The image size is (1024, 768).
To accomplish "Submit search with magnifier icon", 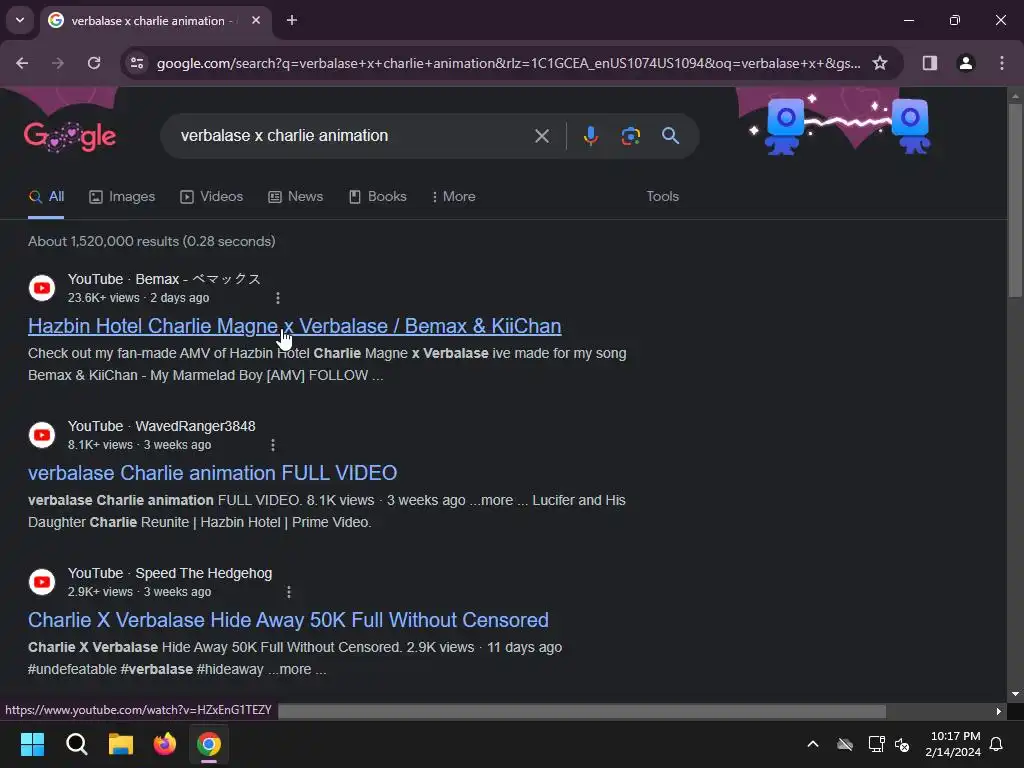I will (x=670, y=136).
